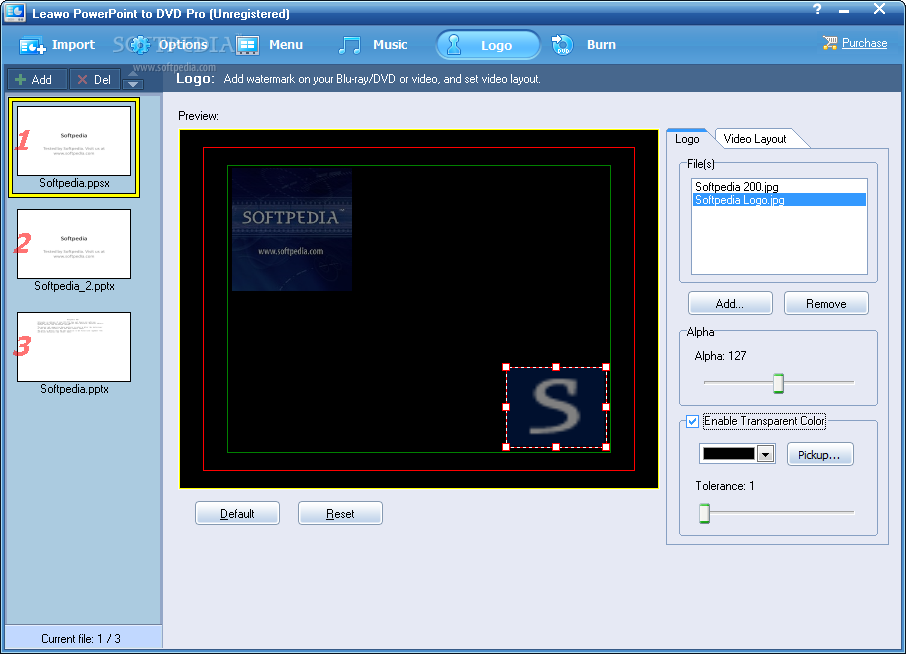Screen dimensions: 906x654
Task: Click the app logo in title bar
Action: (14, 12)
